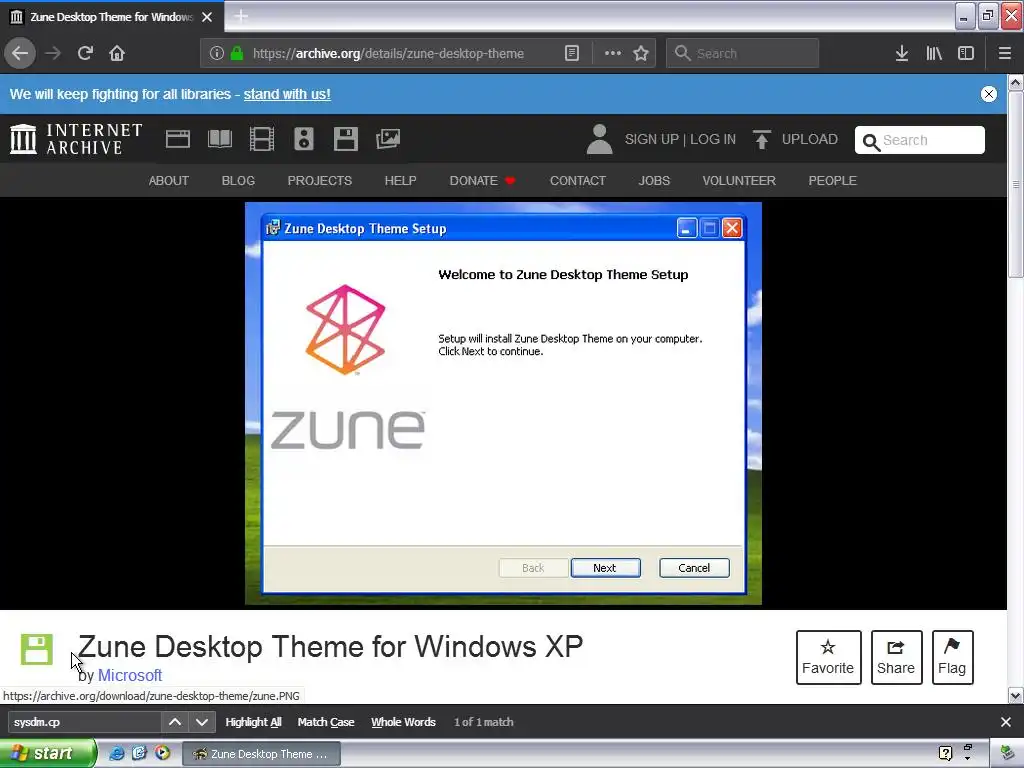Image resolution: width=1024 pixels, height=768 pixels.
Task: Click the LOG IN link
Action: pos(712,139)
